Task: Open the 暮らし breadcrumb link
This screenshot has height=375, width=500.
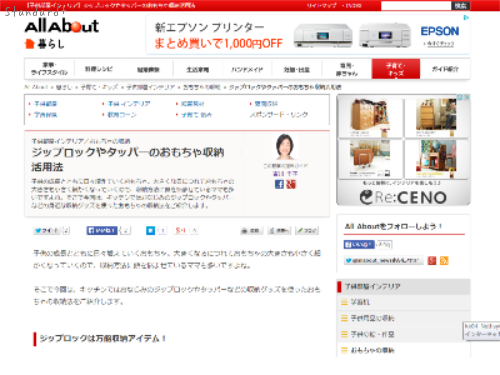Action: 63,87
